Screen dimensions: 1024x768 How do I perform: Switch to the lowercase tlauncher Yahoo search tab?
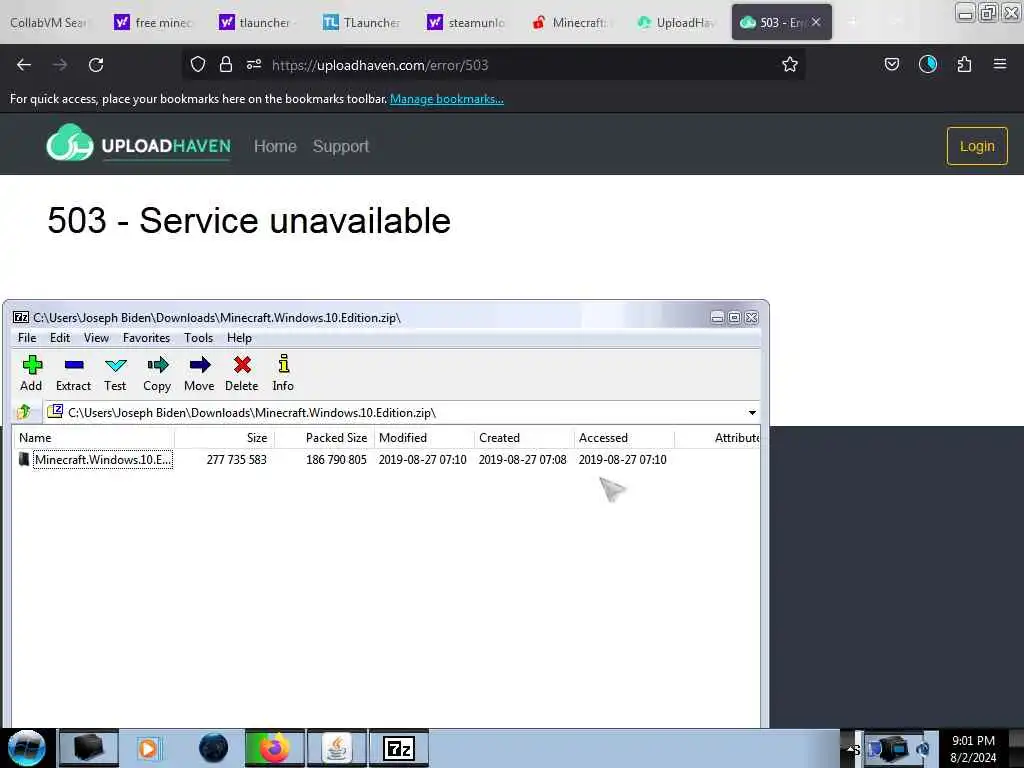(259, 23)
